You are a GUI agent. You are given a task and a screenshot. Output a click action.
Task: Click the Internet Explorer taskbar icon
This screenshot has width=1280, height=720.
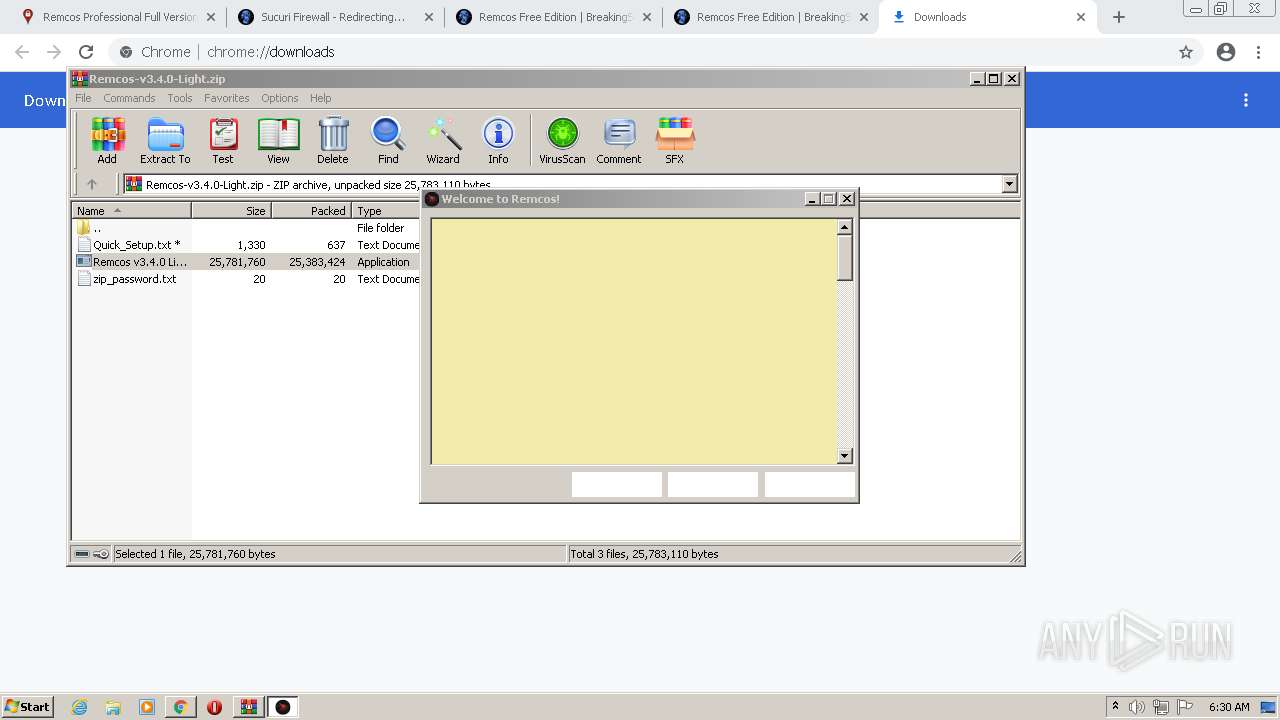[x=80, y=707]
